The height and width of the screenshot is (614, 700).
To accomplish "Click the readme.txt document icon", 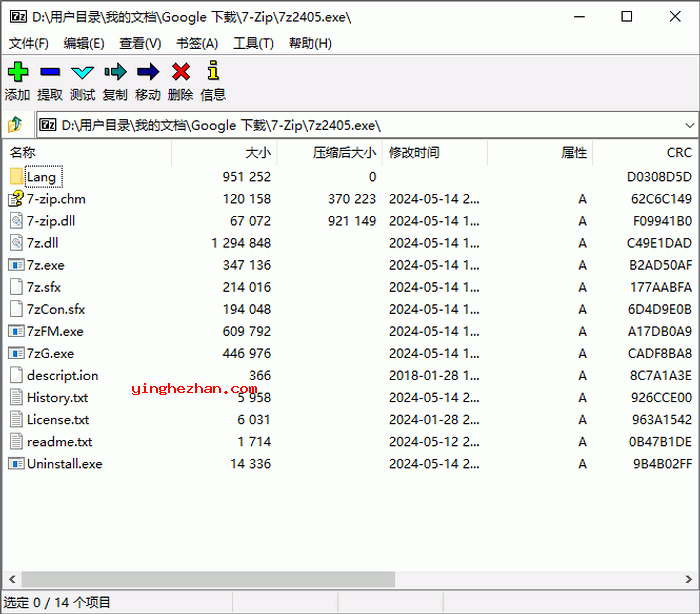I will (16, 442).
